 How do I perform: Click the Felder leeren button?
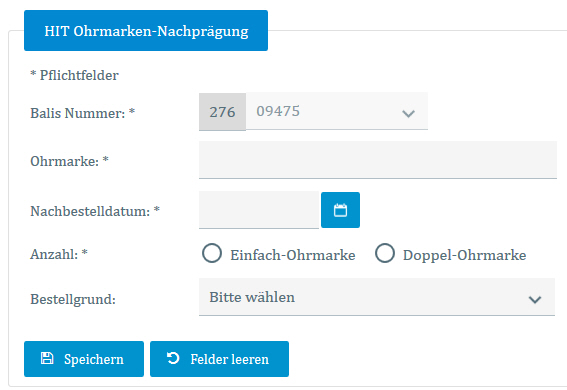point(219,359)
